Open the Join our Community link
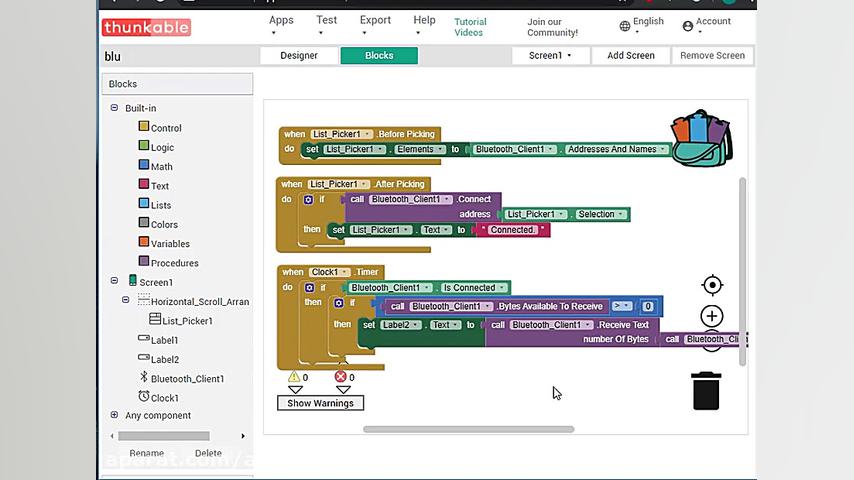854x480 pixels. pos(552,27)
